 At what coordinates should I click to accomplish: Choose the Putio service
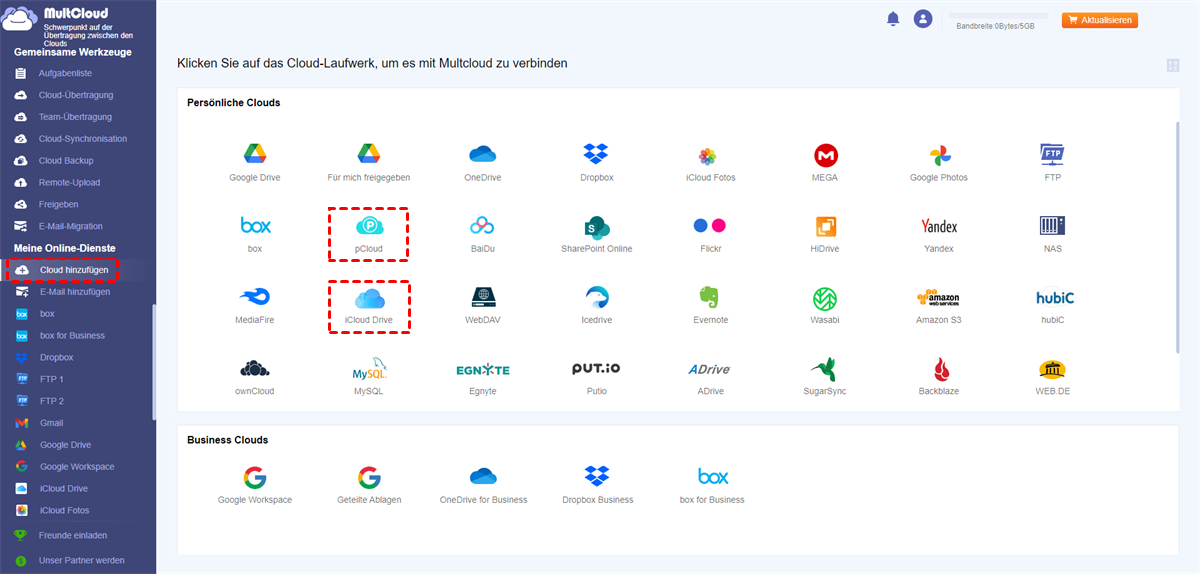(597, 376)
